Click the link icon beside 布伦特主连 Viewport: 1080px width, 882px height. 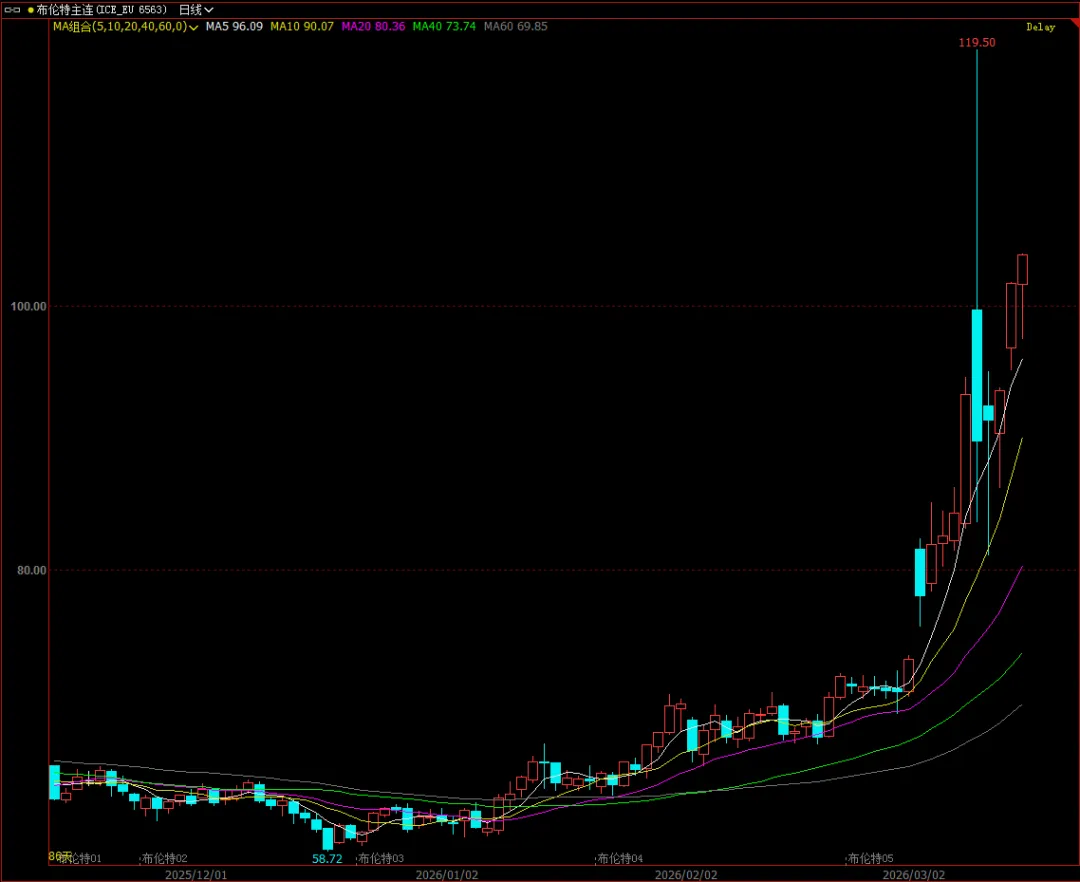tap(12, 10)
